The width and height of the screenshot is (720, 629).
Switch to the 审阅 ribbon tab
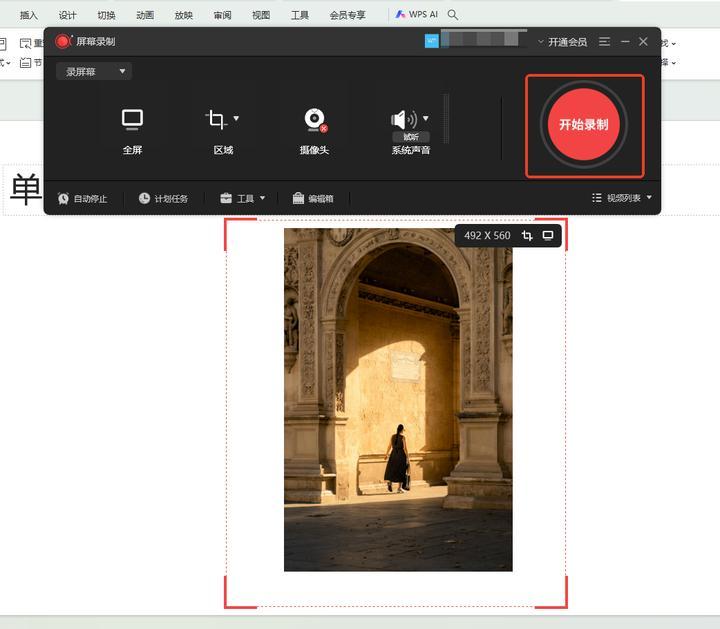point(222,15)
